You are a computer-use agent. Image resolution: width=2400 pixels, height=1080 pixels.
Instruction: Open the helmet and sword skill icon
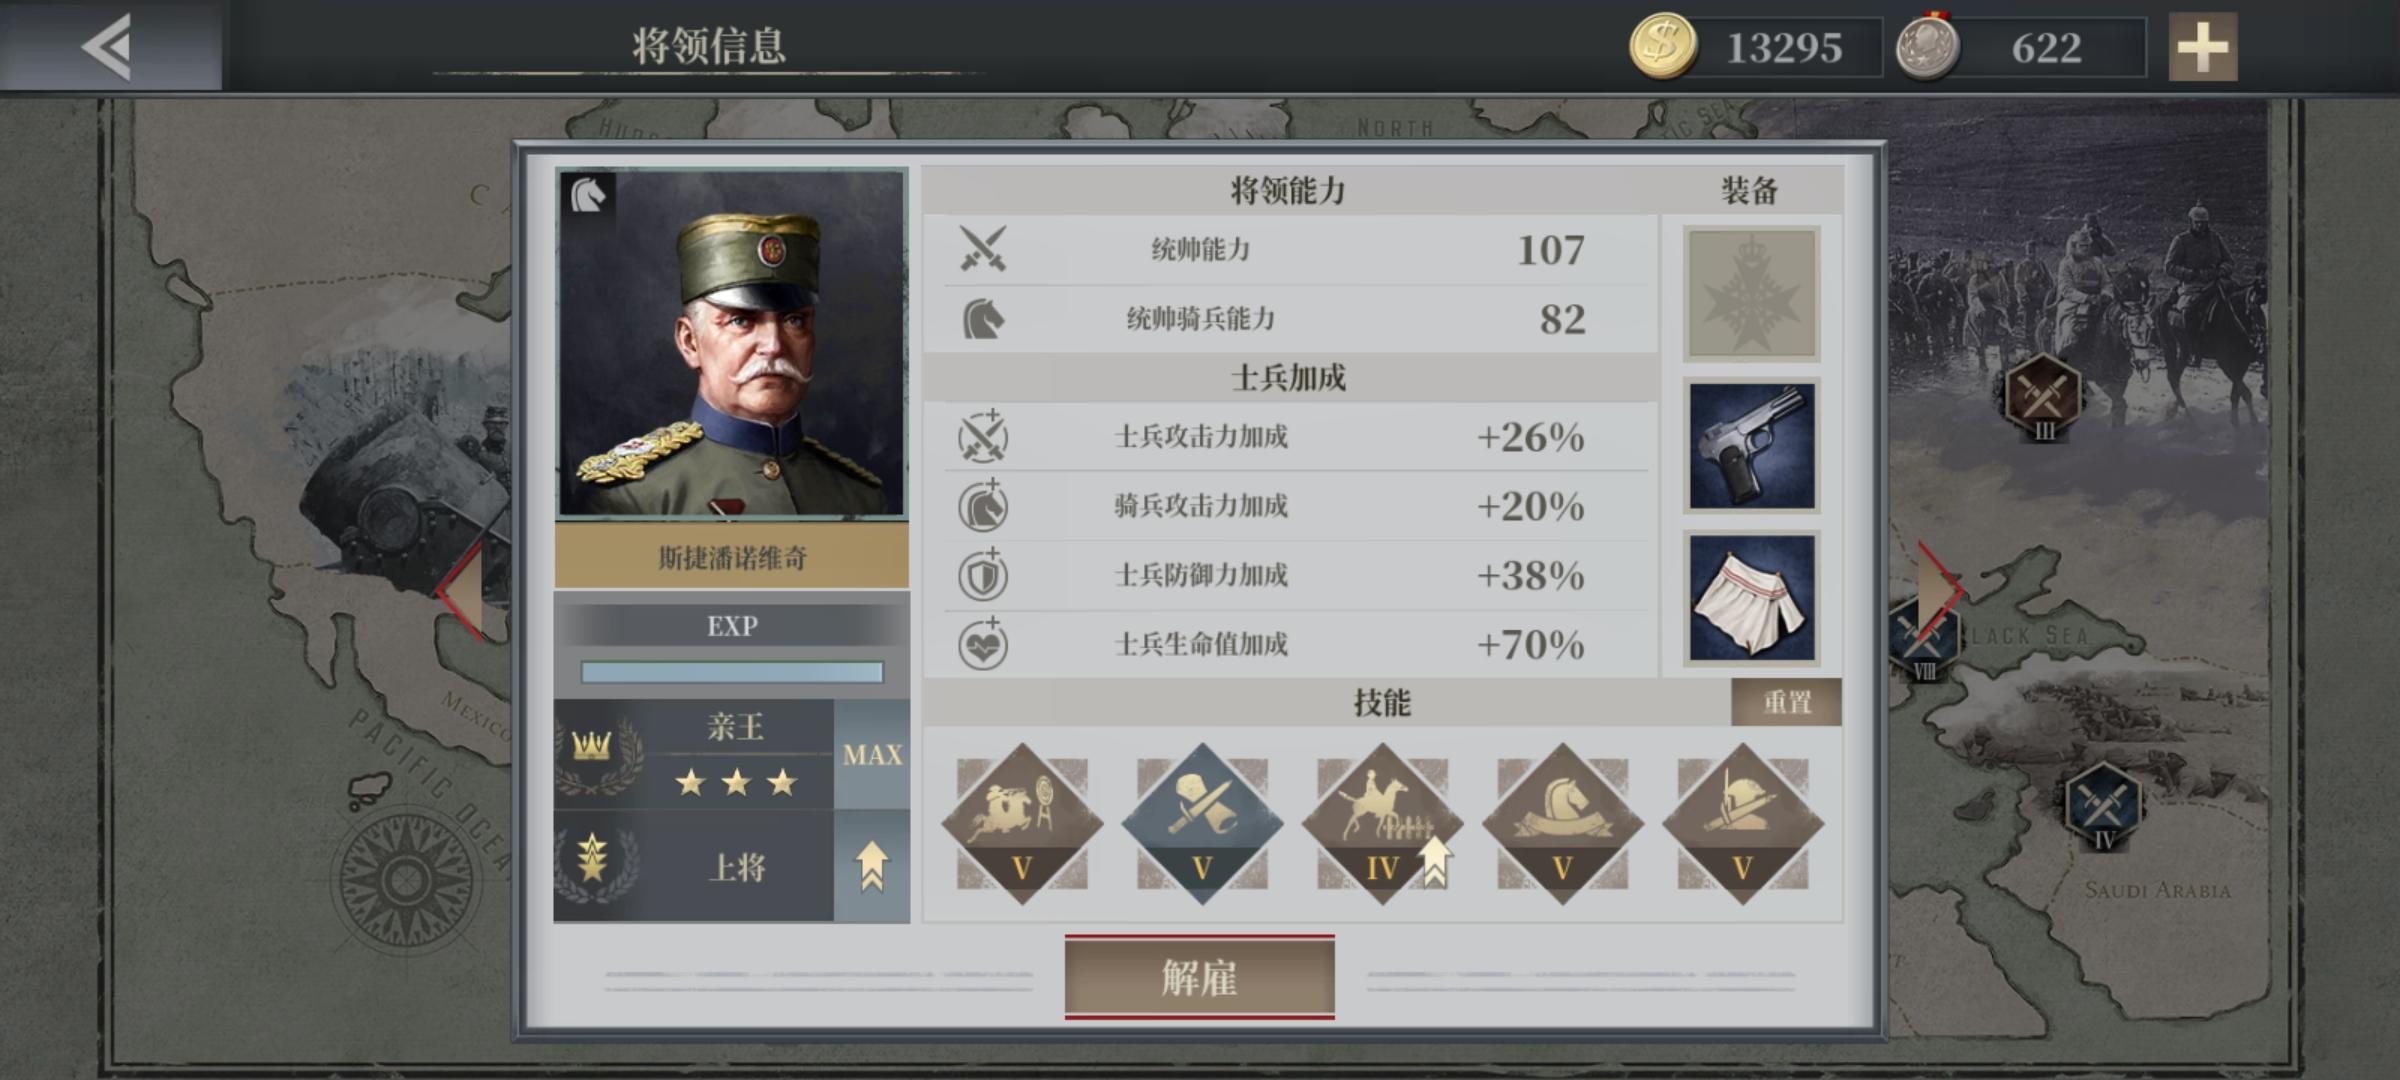coord(1742,824)
